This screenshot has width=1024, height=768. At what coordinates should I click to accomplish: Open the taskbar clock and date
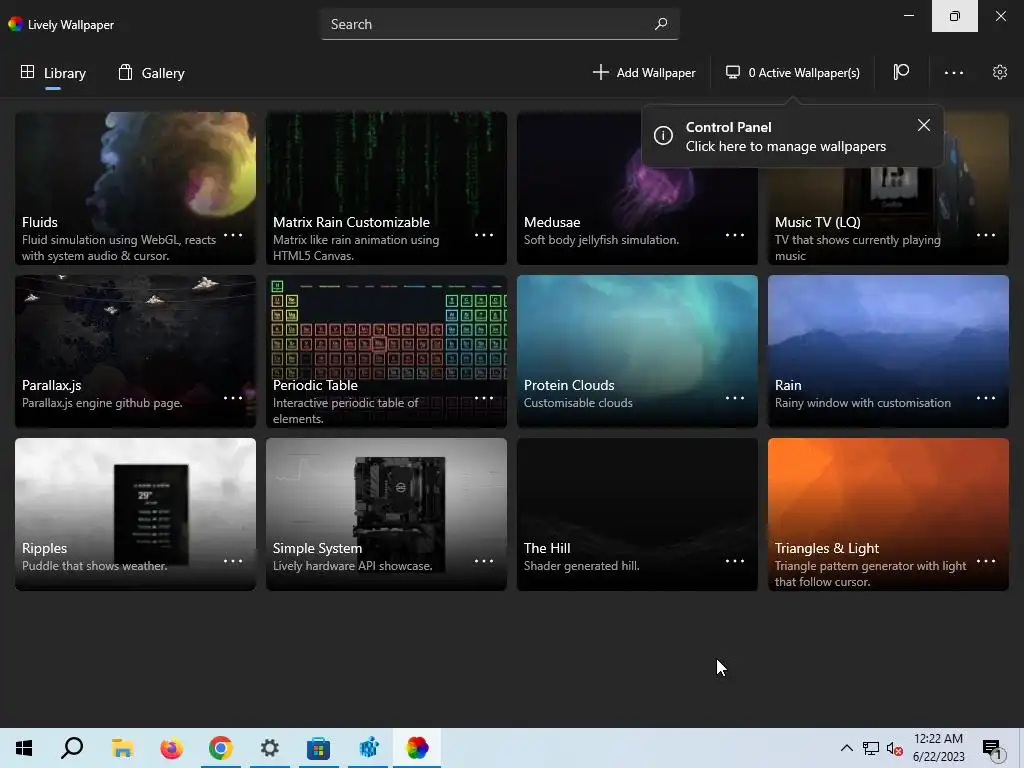coord(938,748)
